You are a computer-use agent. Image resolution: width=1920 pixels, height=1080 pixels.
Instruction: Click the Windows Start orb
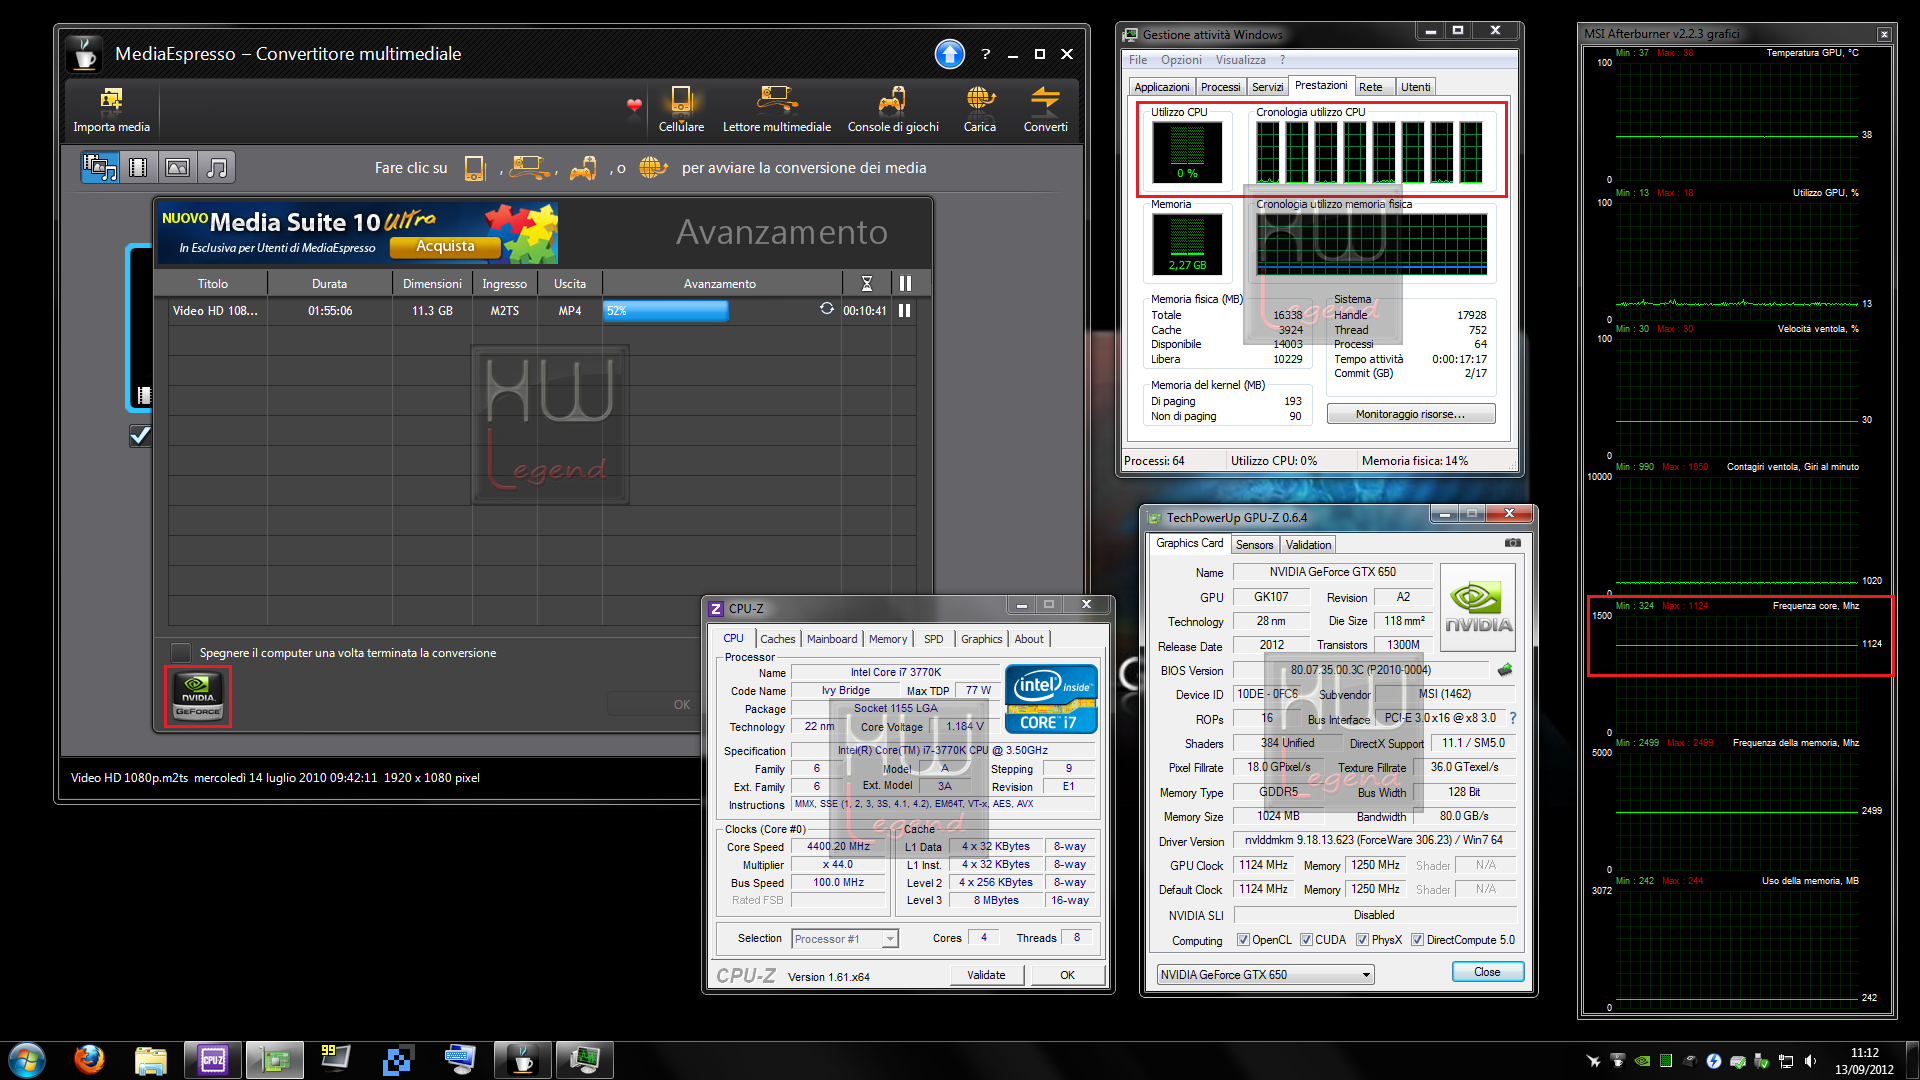(26, 1059)
